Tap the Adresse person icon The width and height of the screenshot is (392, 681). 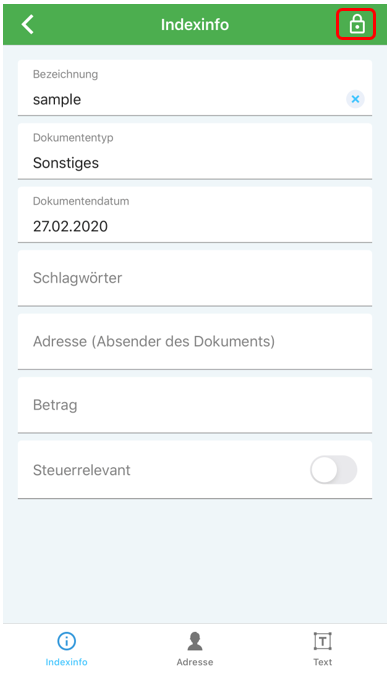195,641
